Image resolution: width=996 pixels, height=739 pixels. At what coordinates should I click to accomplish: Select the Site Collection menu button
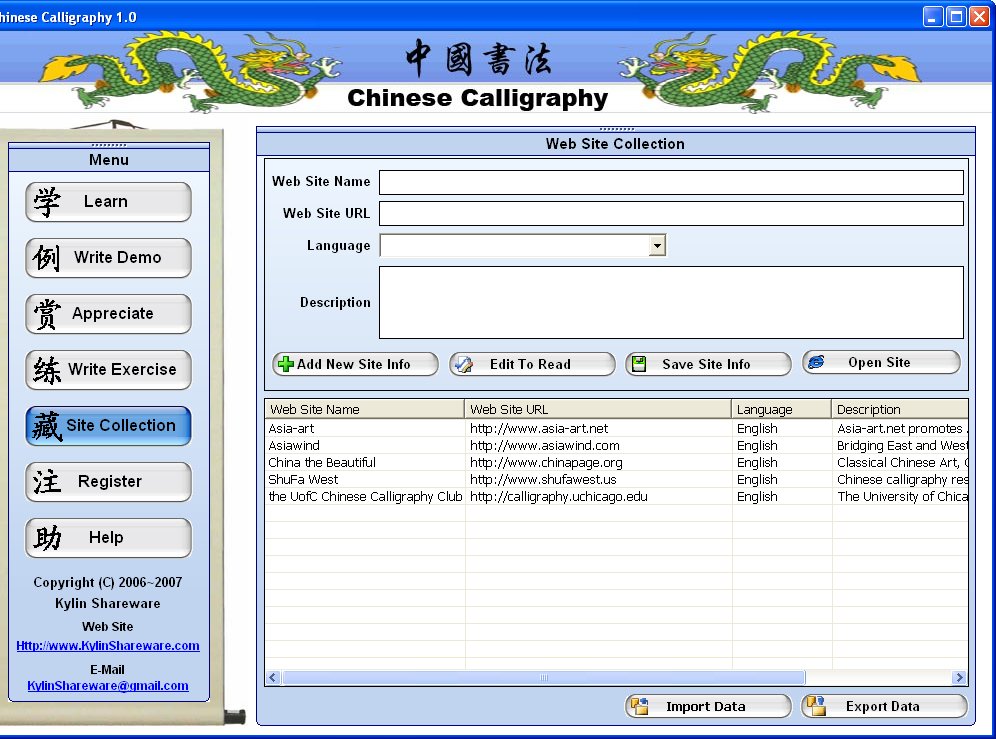[108, 426]
